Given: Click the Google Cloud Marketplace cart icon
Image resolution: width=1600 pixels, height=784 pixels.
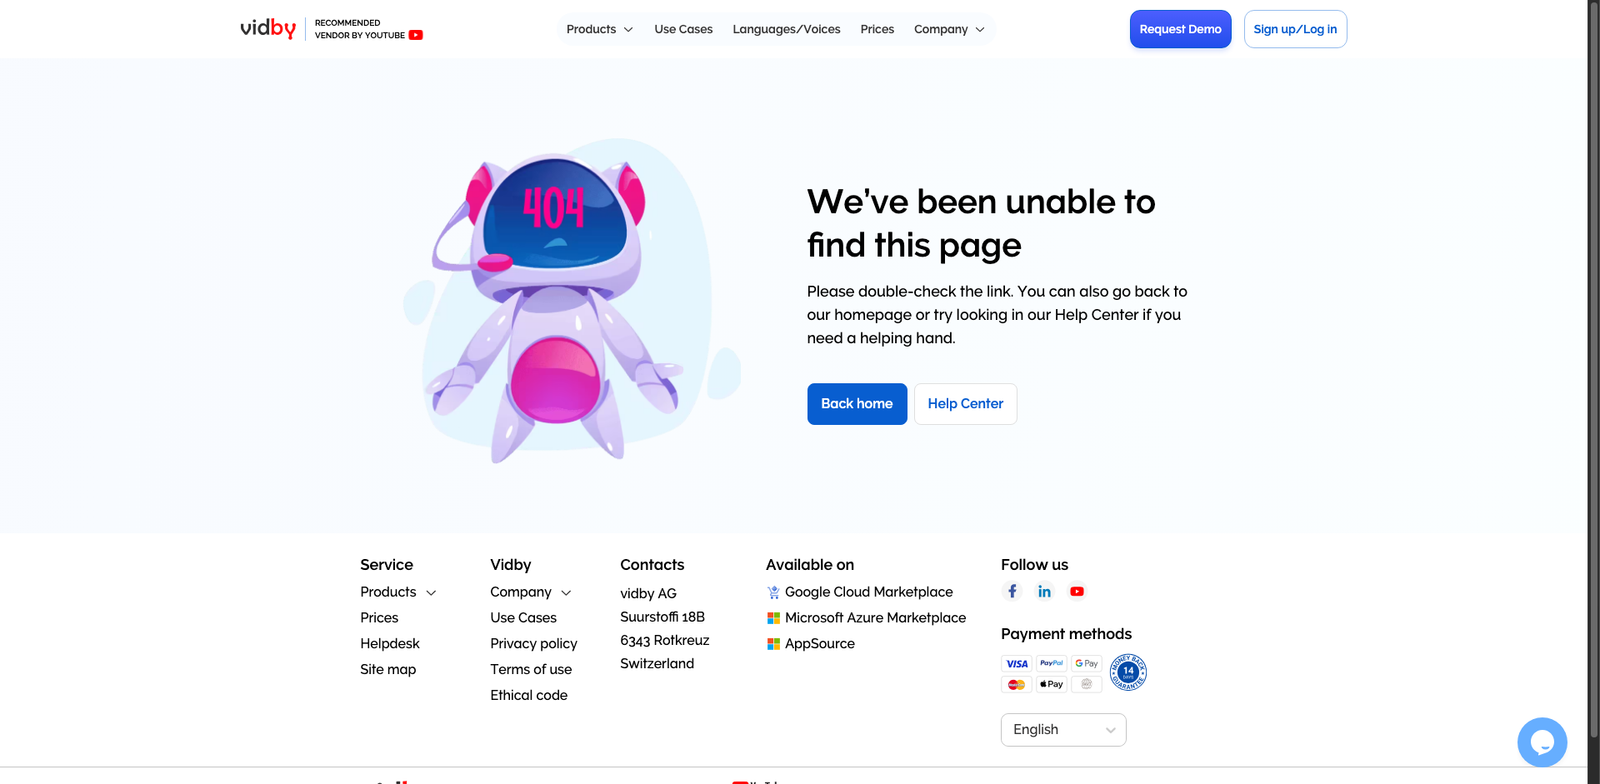Looking at the screenshot, I should (x=773, y=592).
